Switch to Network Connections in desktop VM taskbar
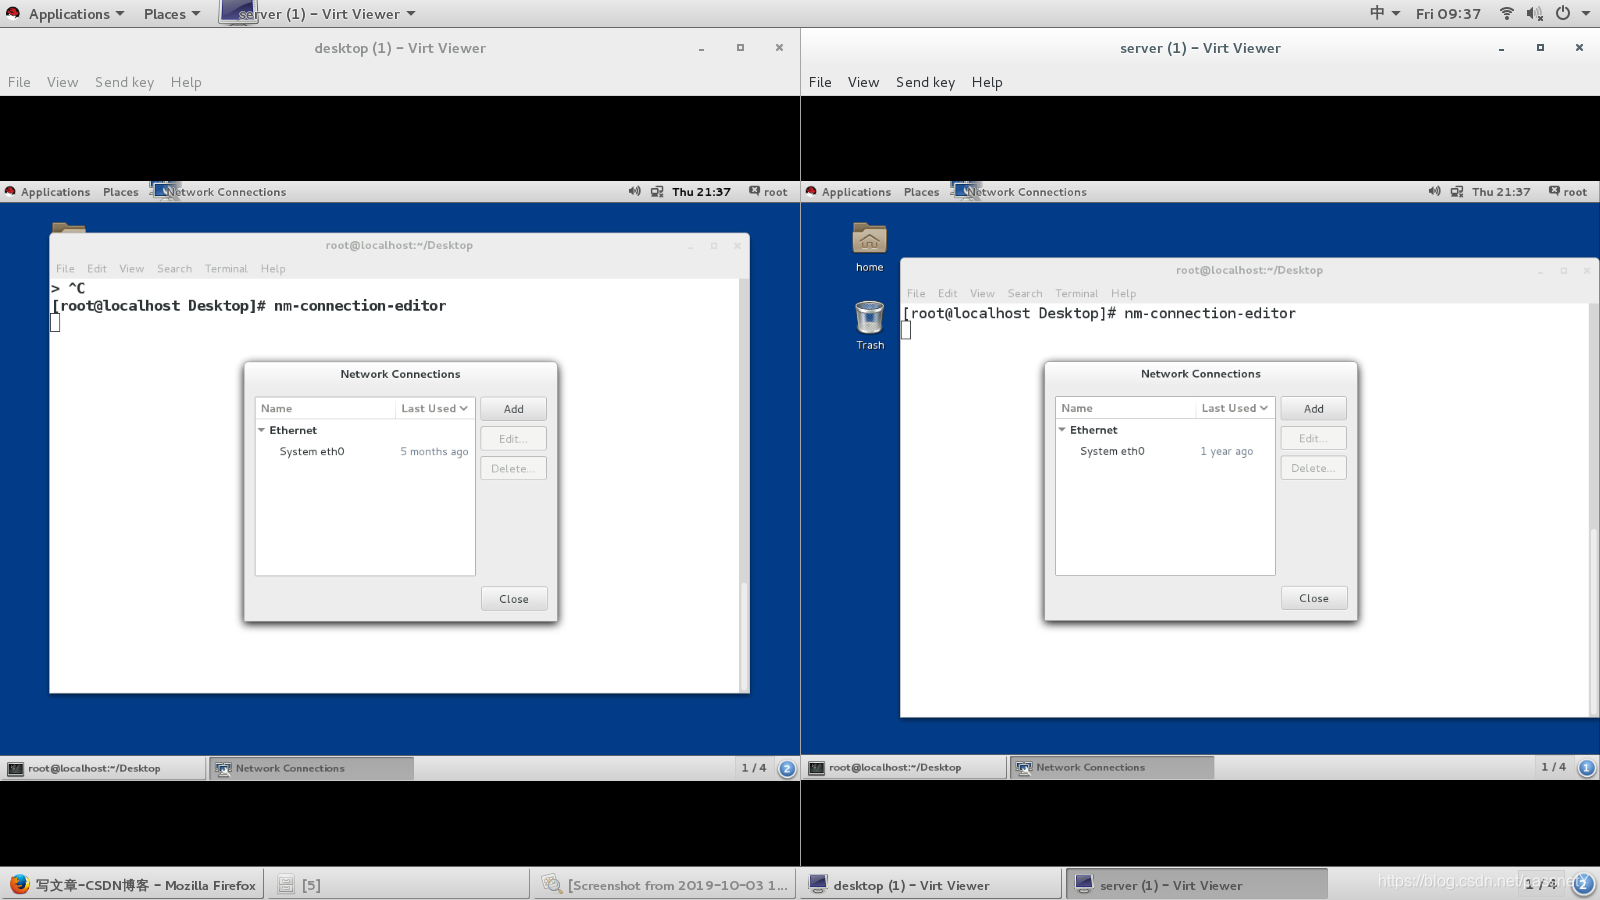 click(311, 768)
